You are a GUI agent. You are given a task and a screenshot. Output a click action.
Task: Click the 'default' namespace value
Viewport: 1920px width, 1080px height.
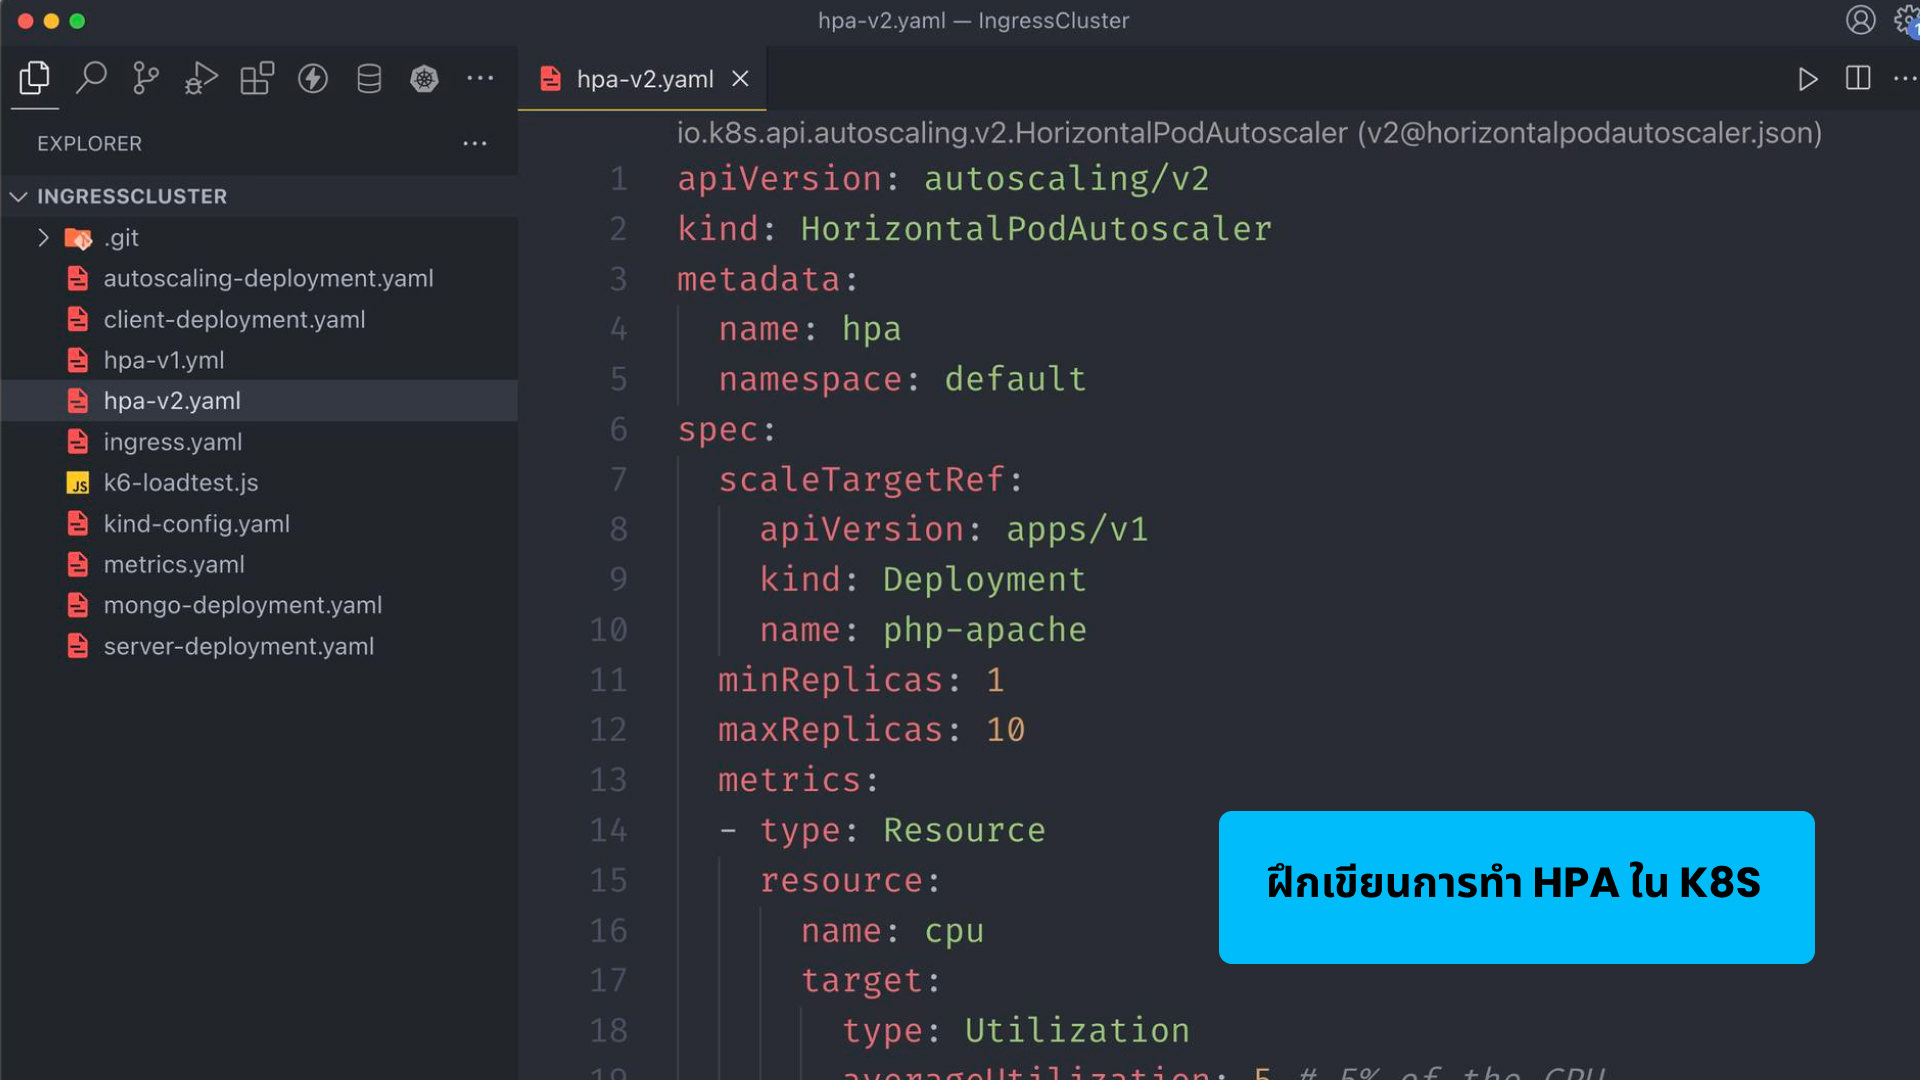pos(1015,379)
